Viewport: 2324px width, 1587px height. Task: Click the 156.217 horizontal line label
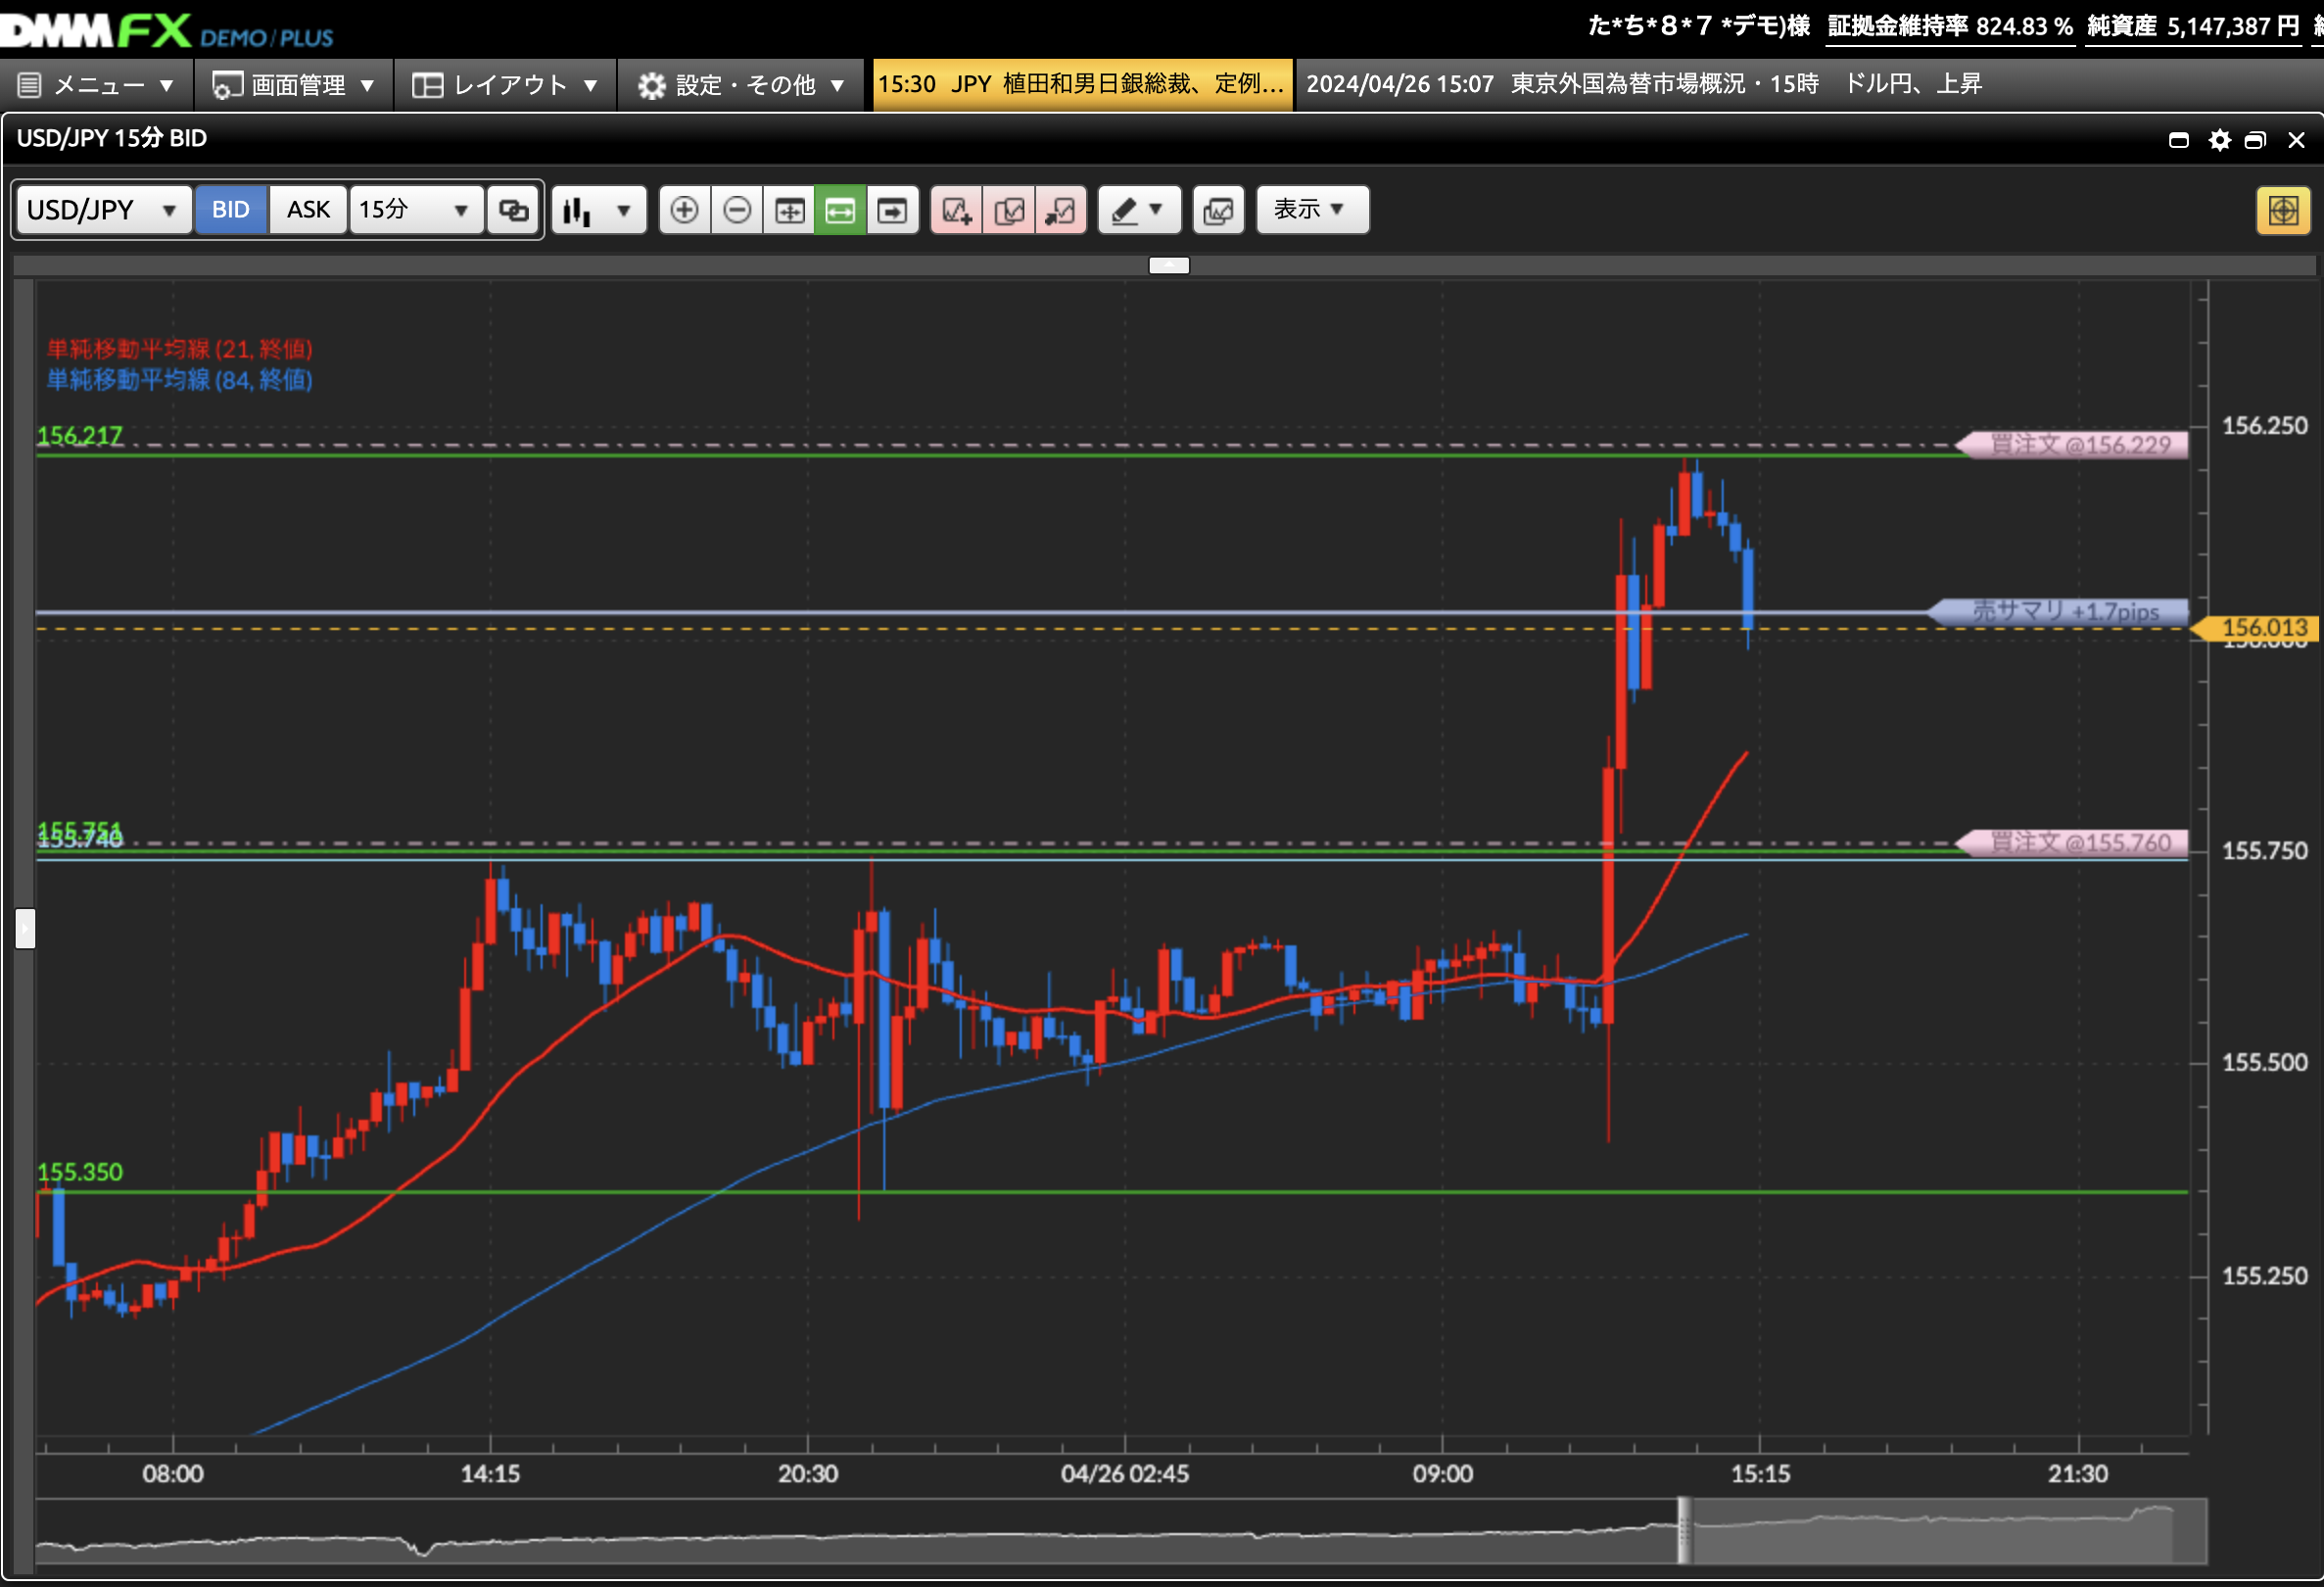tap(80, 436)
